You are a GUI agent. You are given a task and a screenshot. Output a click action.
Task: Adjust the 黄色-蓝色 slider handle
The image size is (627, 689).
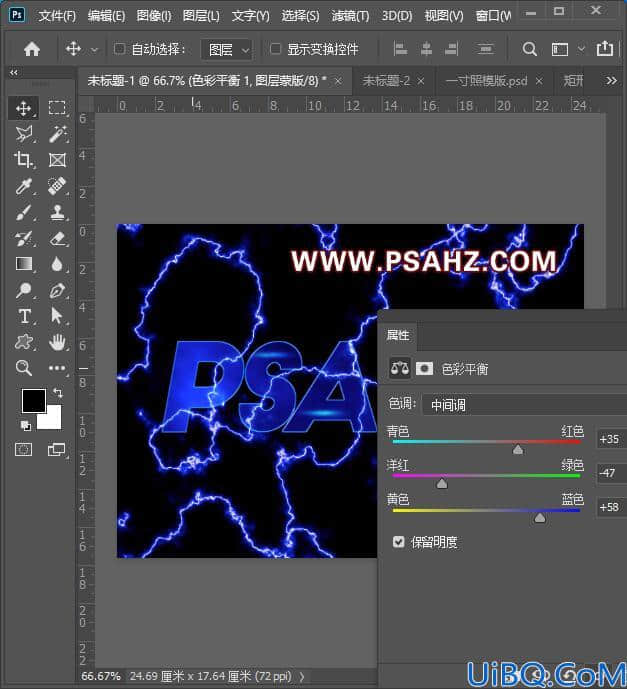point(540,518)
